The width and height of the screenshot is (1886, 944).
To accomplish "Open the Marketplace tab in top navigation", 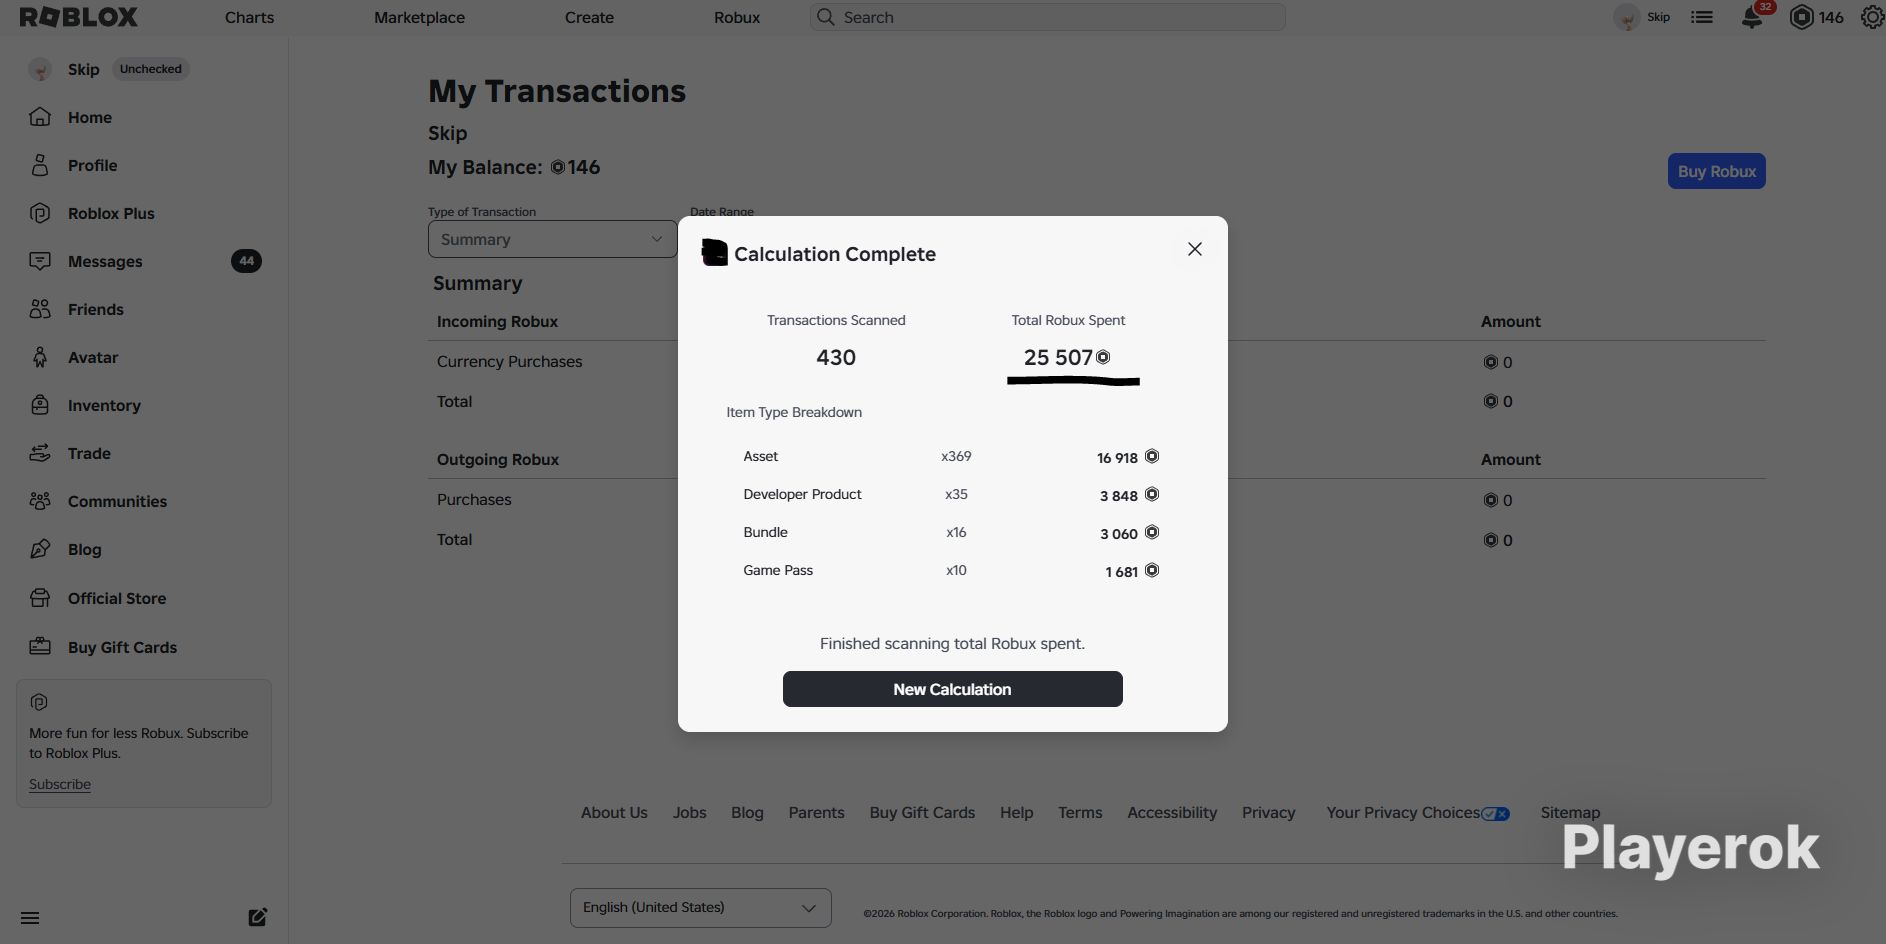I will tap(419, 17).
